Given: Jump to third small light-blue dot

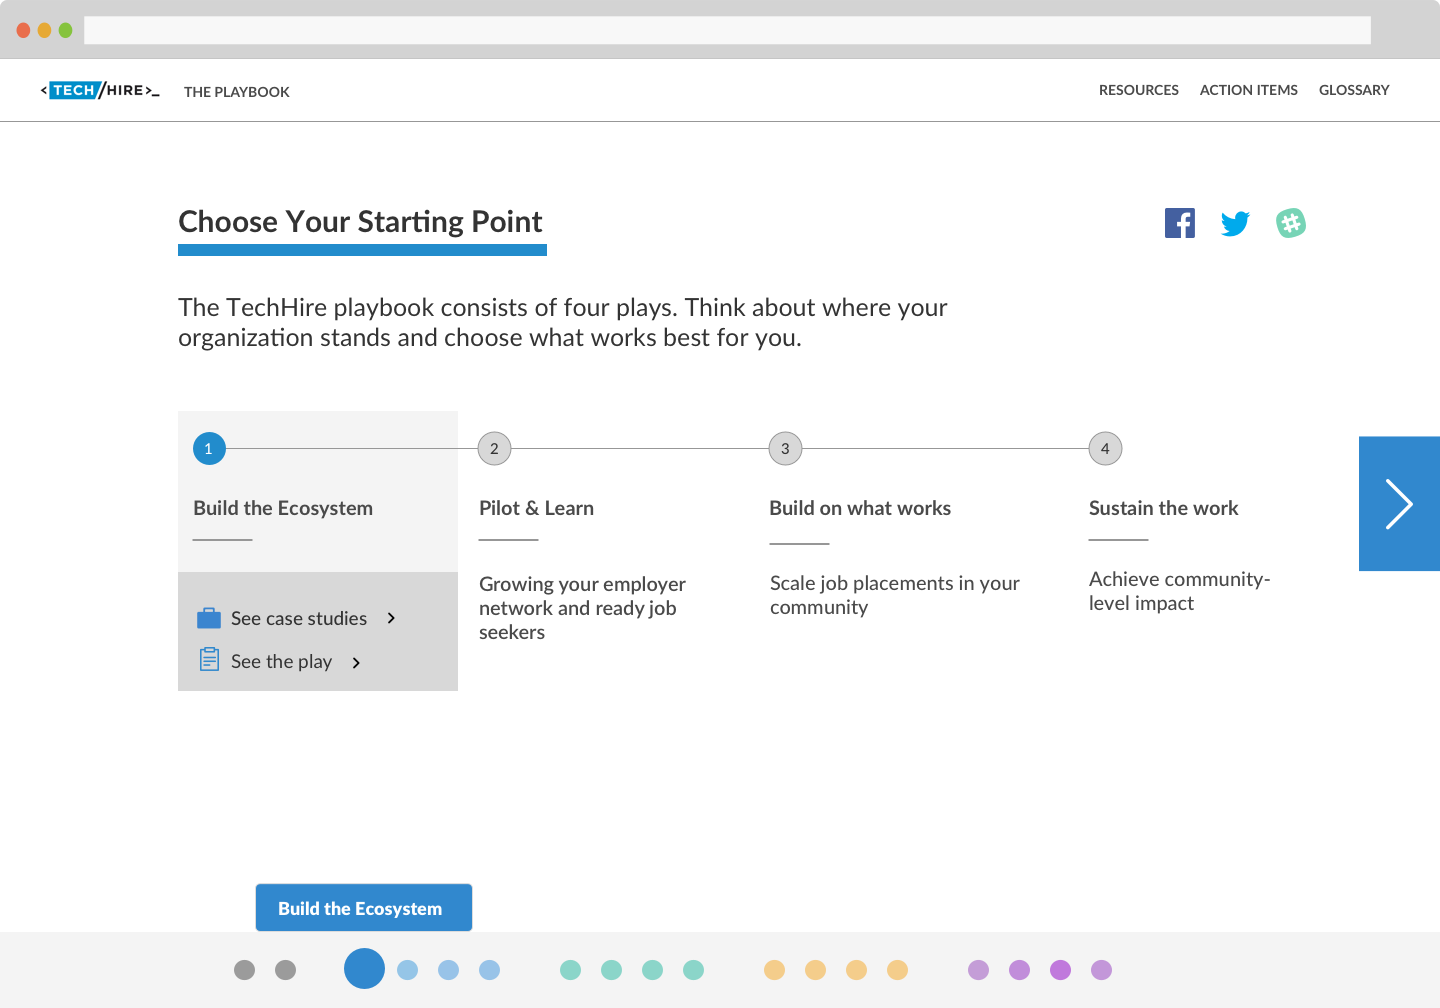Looking at the screenshot, I should pyautogui.click(x=490, y=970).
